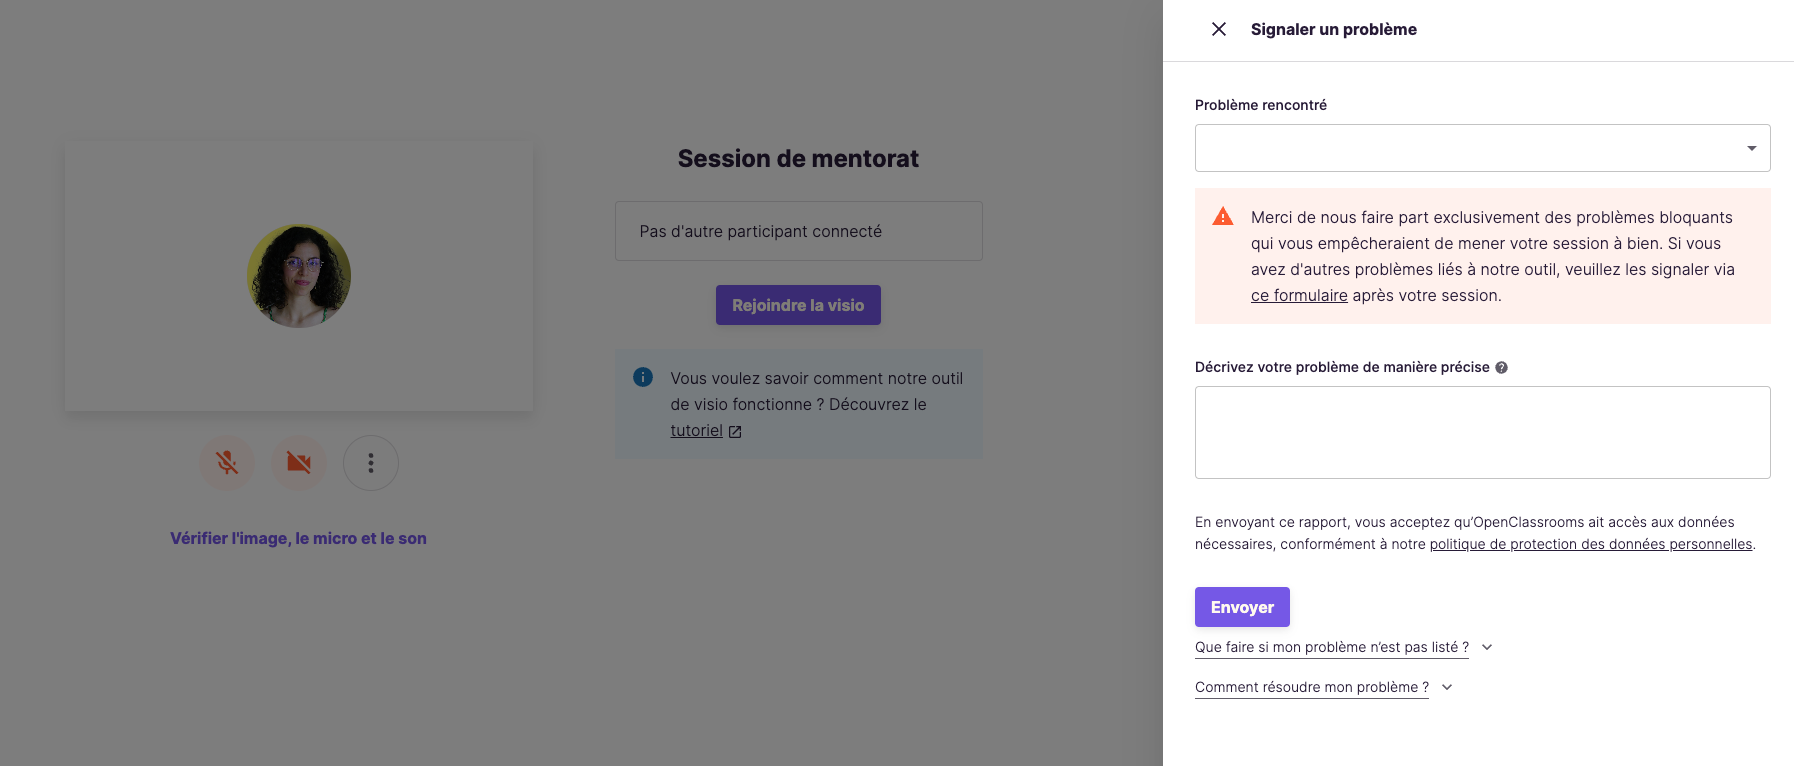Image resolution: width=1794 pixels, height=766 pixels.
Task: Focus the problem description text area
Action: pyautogui.click(x=1482, y=432)
